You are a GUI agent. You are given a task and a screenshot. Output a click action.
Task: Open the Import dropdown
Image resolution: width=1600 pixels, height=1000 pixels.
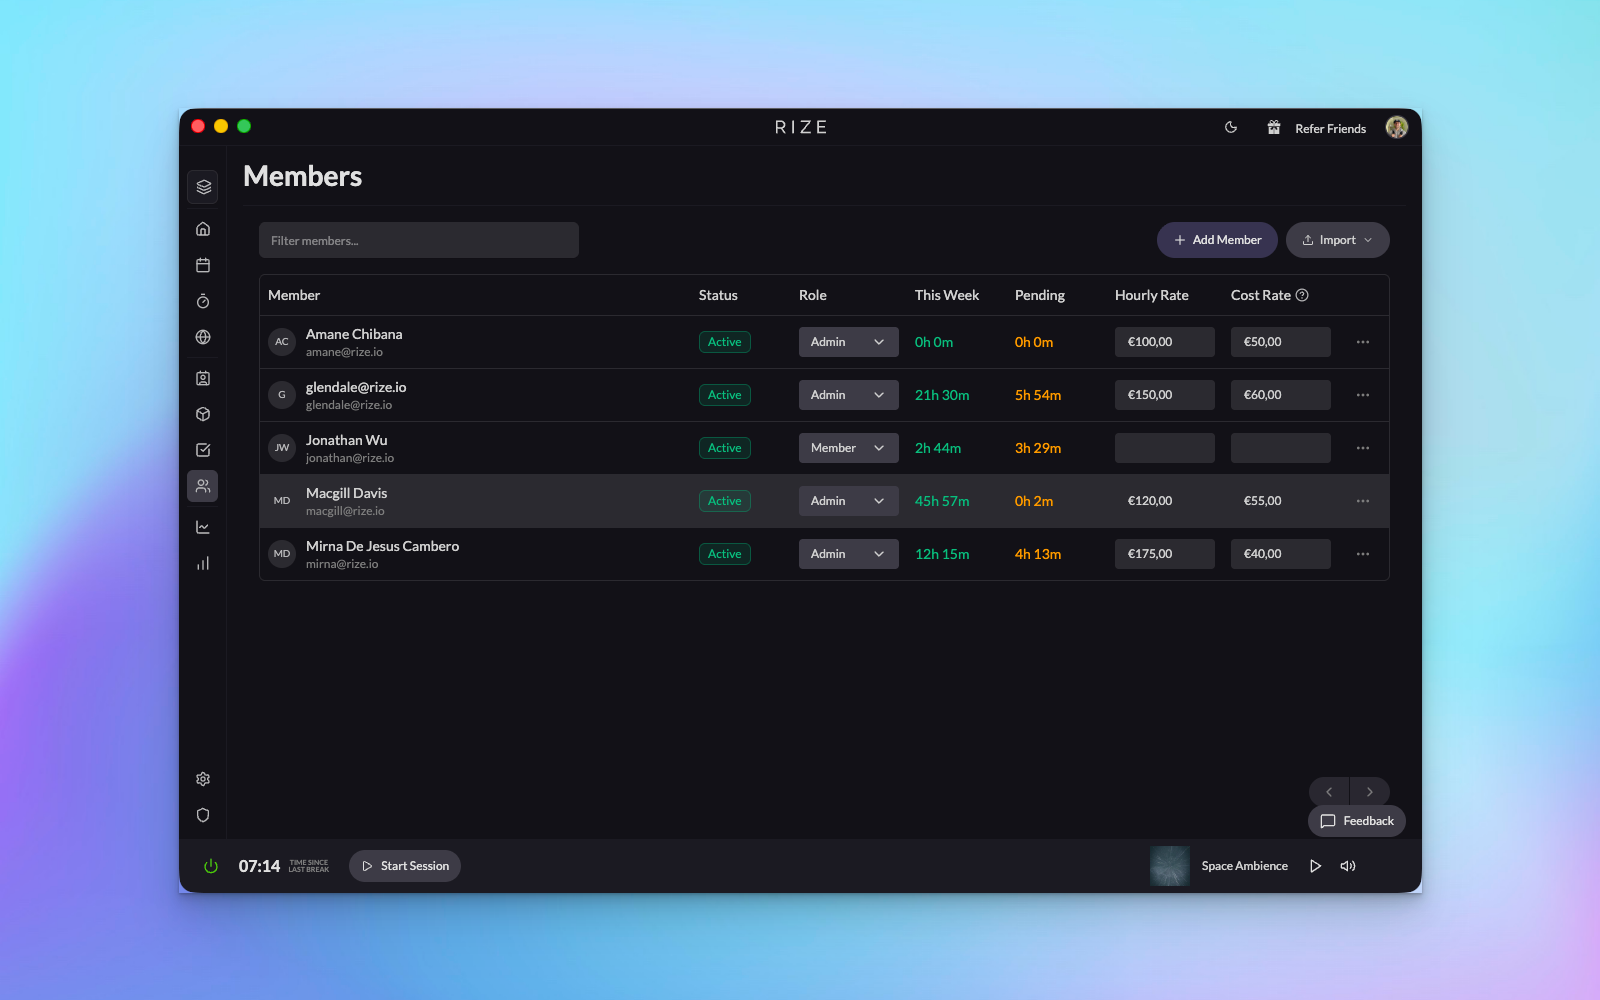[x=1337, y=240]
